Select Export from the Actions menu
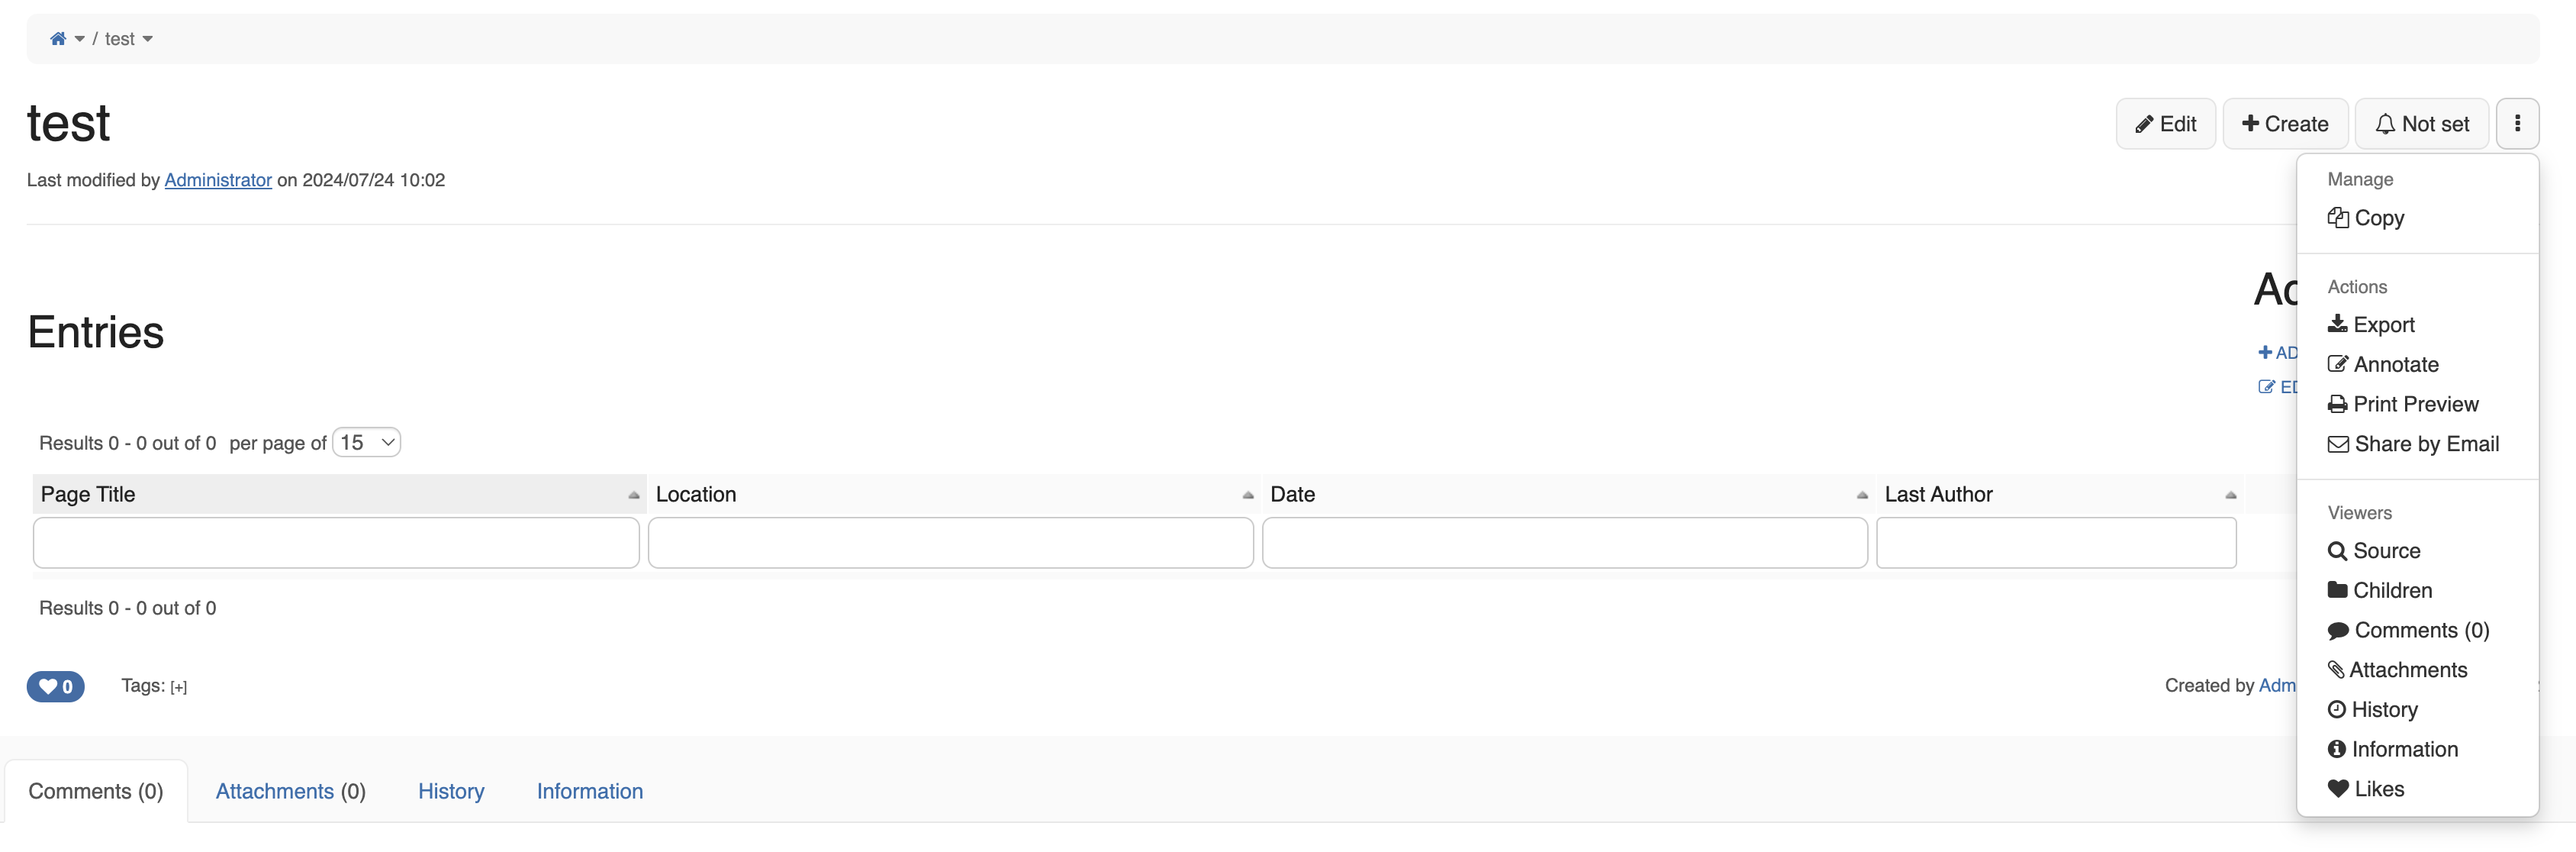This screenshot has height=852, width=2576. click(x=2371, y=325)
